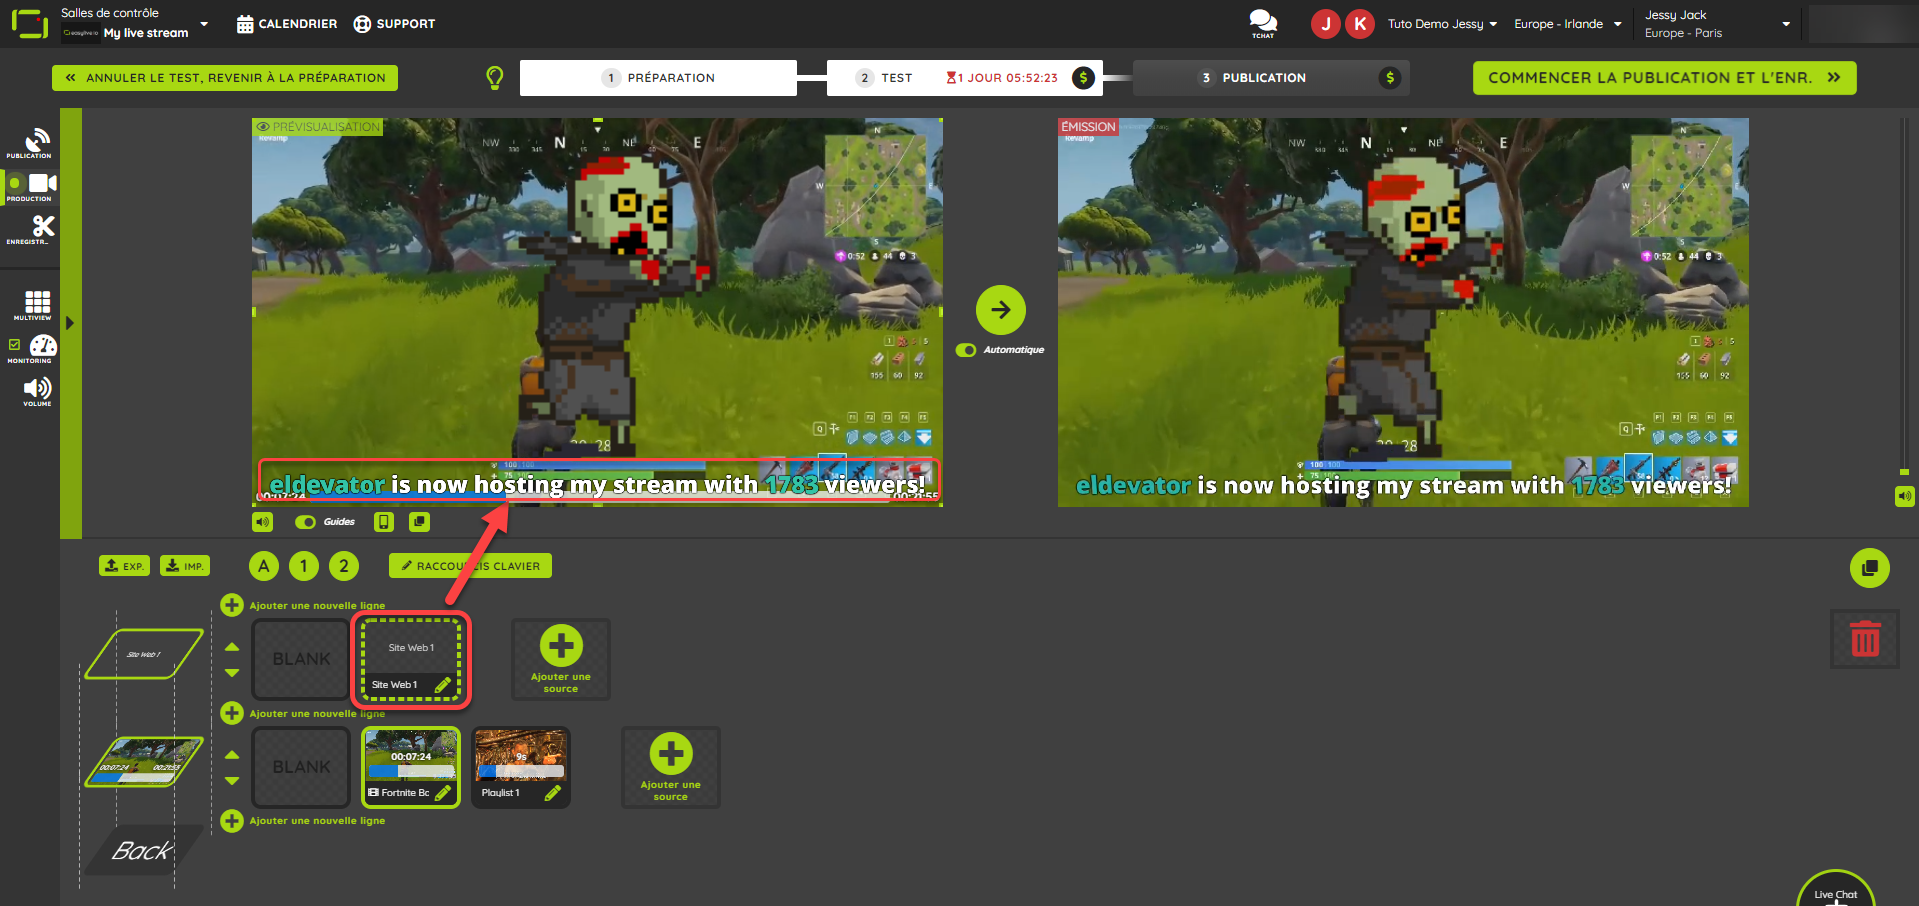This screenshot has width=1919, height=906.
Task: Edit Playlist 1 with pencil icon
Action: click(x=553, y=793)
